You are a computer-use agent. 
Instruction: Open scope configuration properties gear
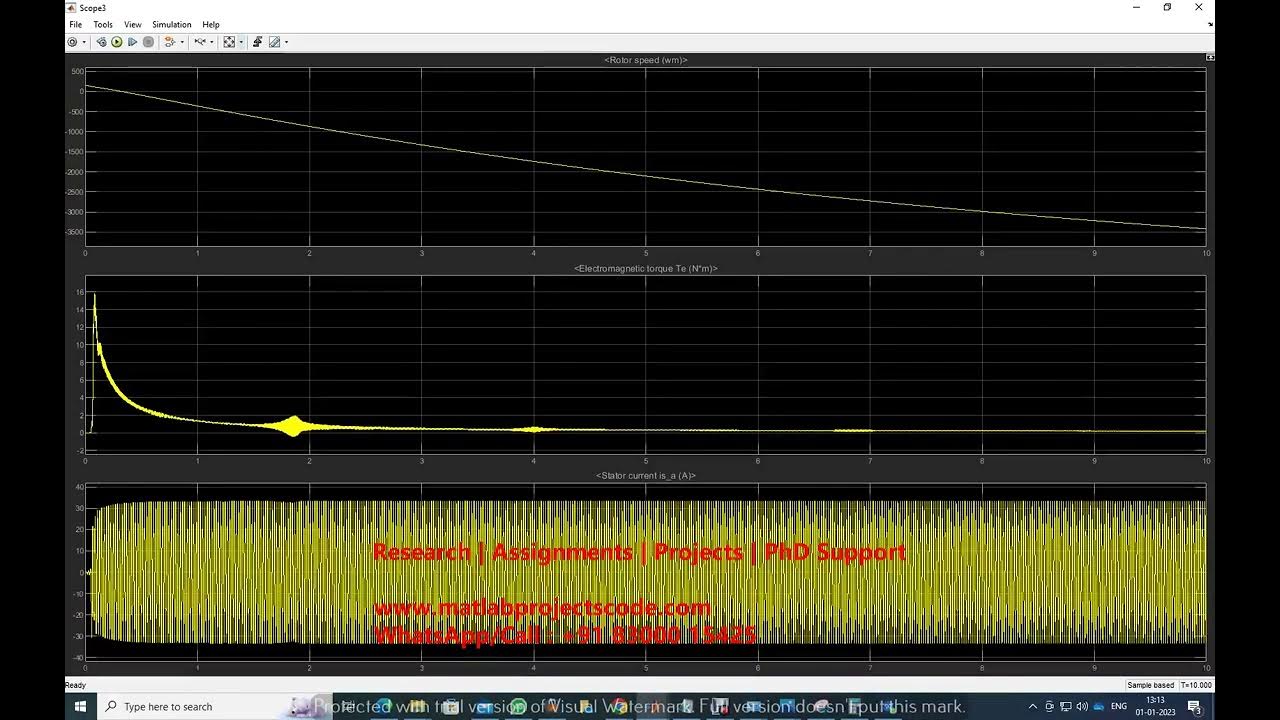[72, 42]
